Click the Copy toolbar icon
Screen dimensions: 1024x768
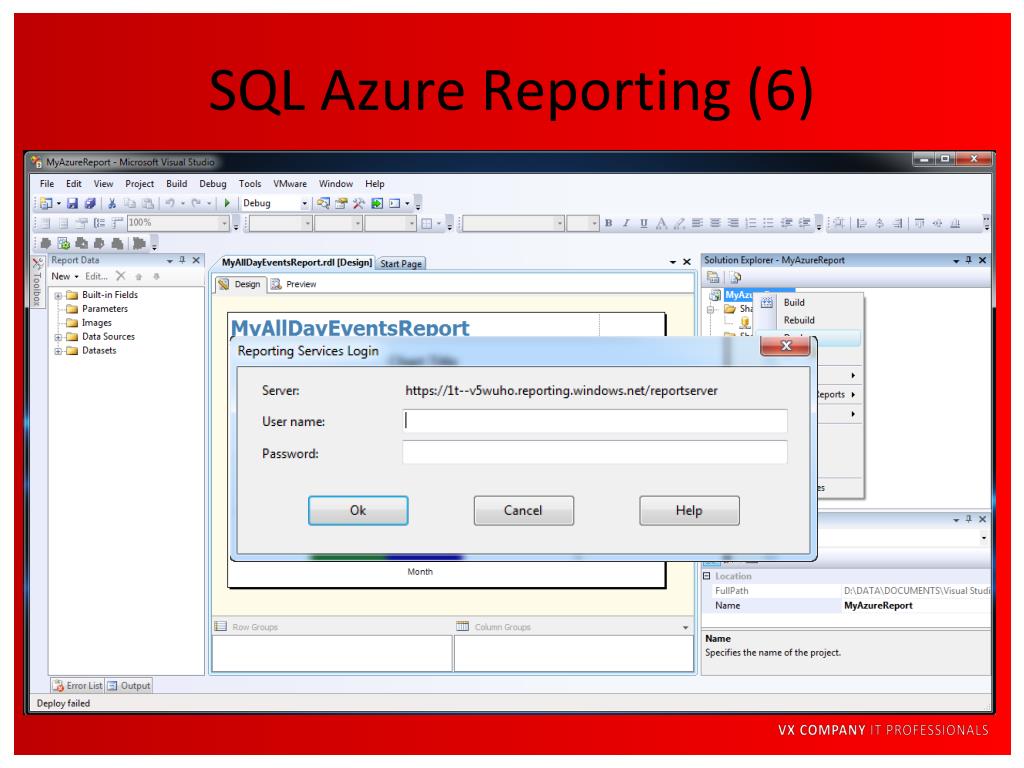130,204
